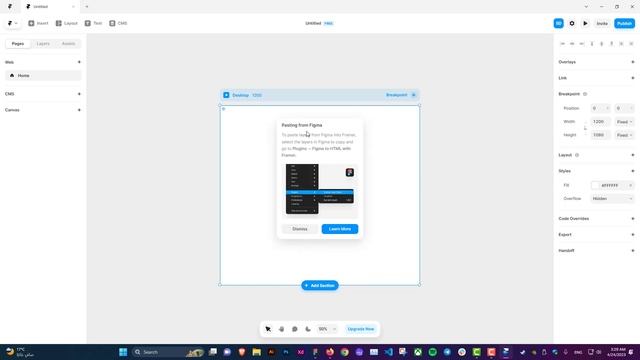Click the Add Section button

320,285
